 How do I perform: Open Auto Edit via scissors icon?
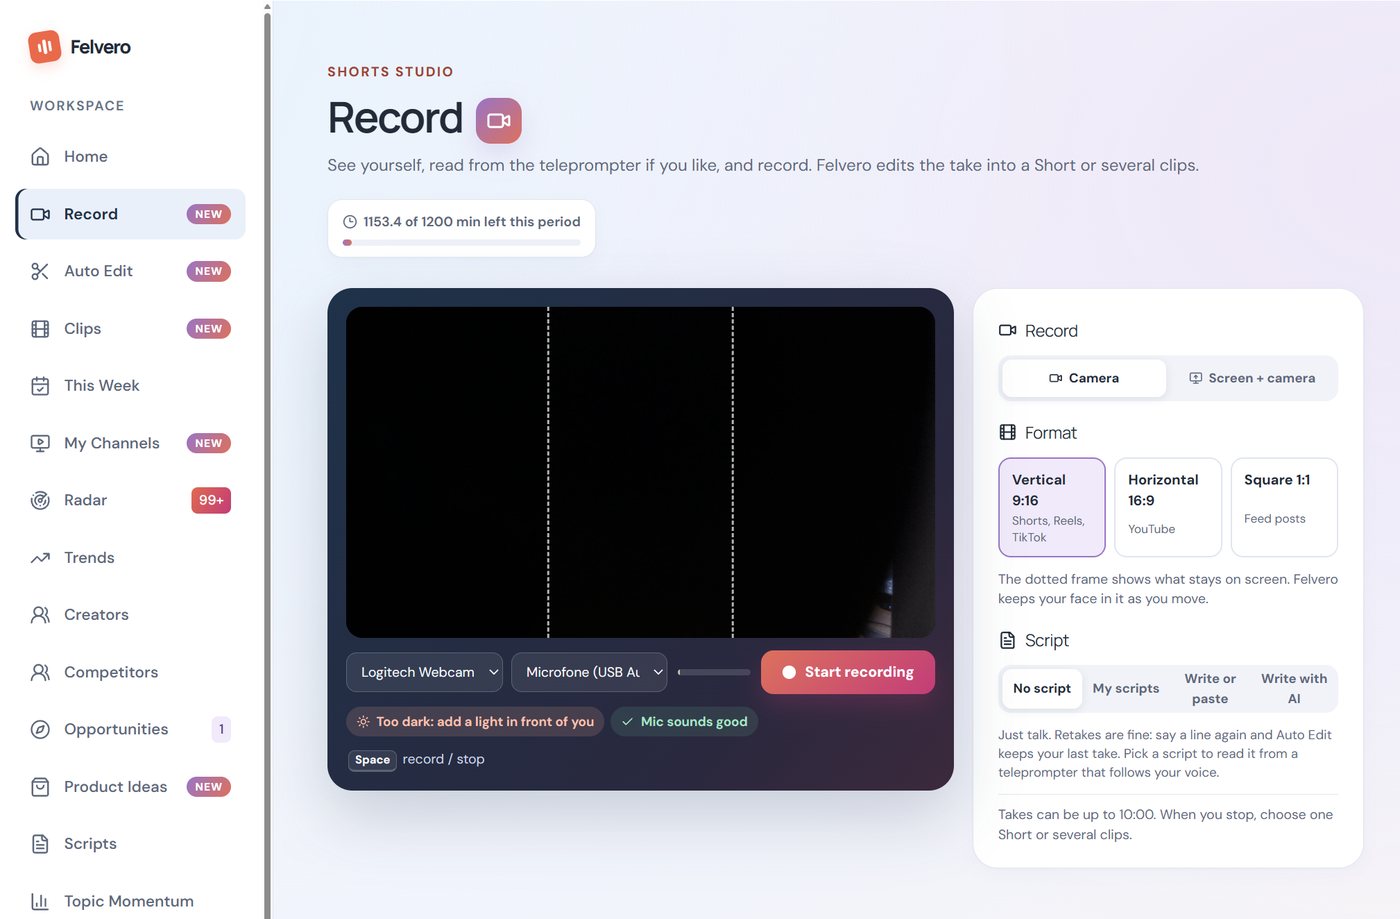(40, 271)
